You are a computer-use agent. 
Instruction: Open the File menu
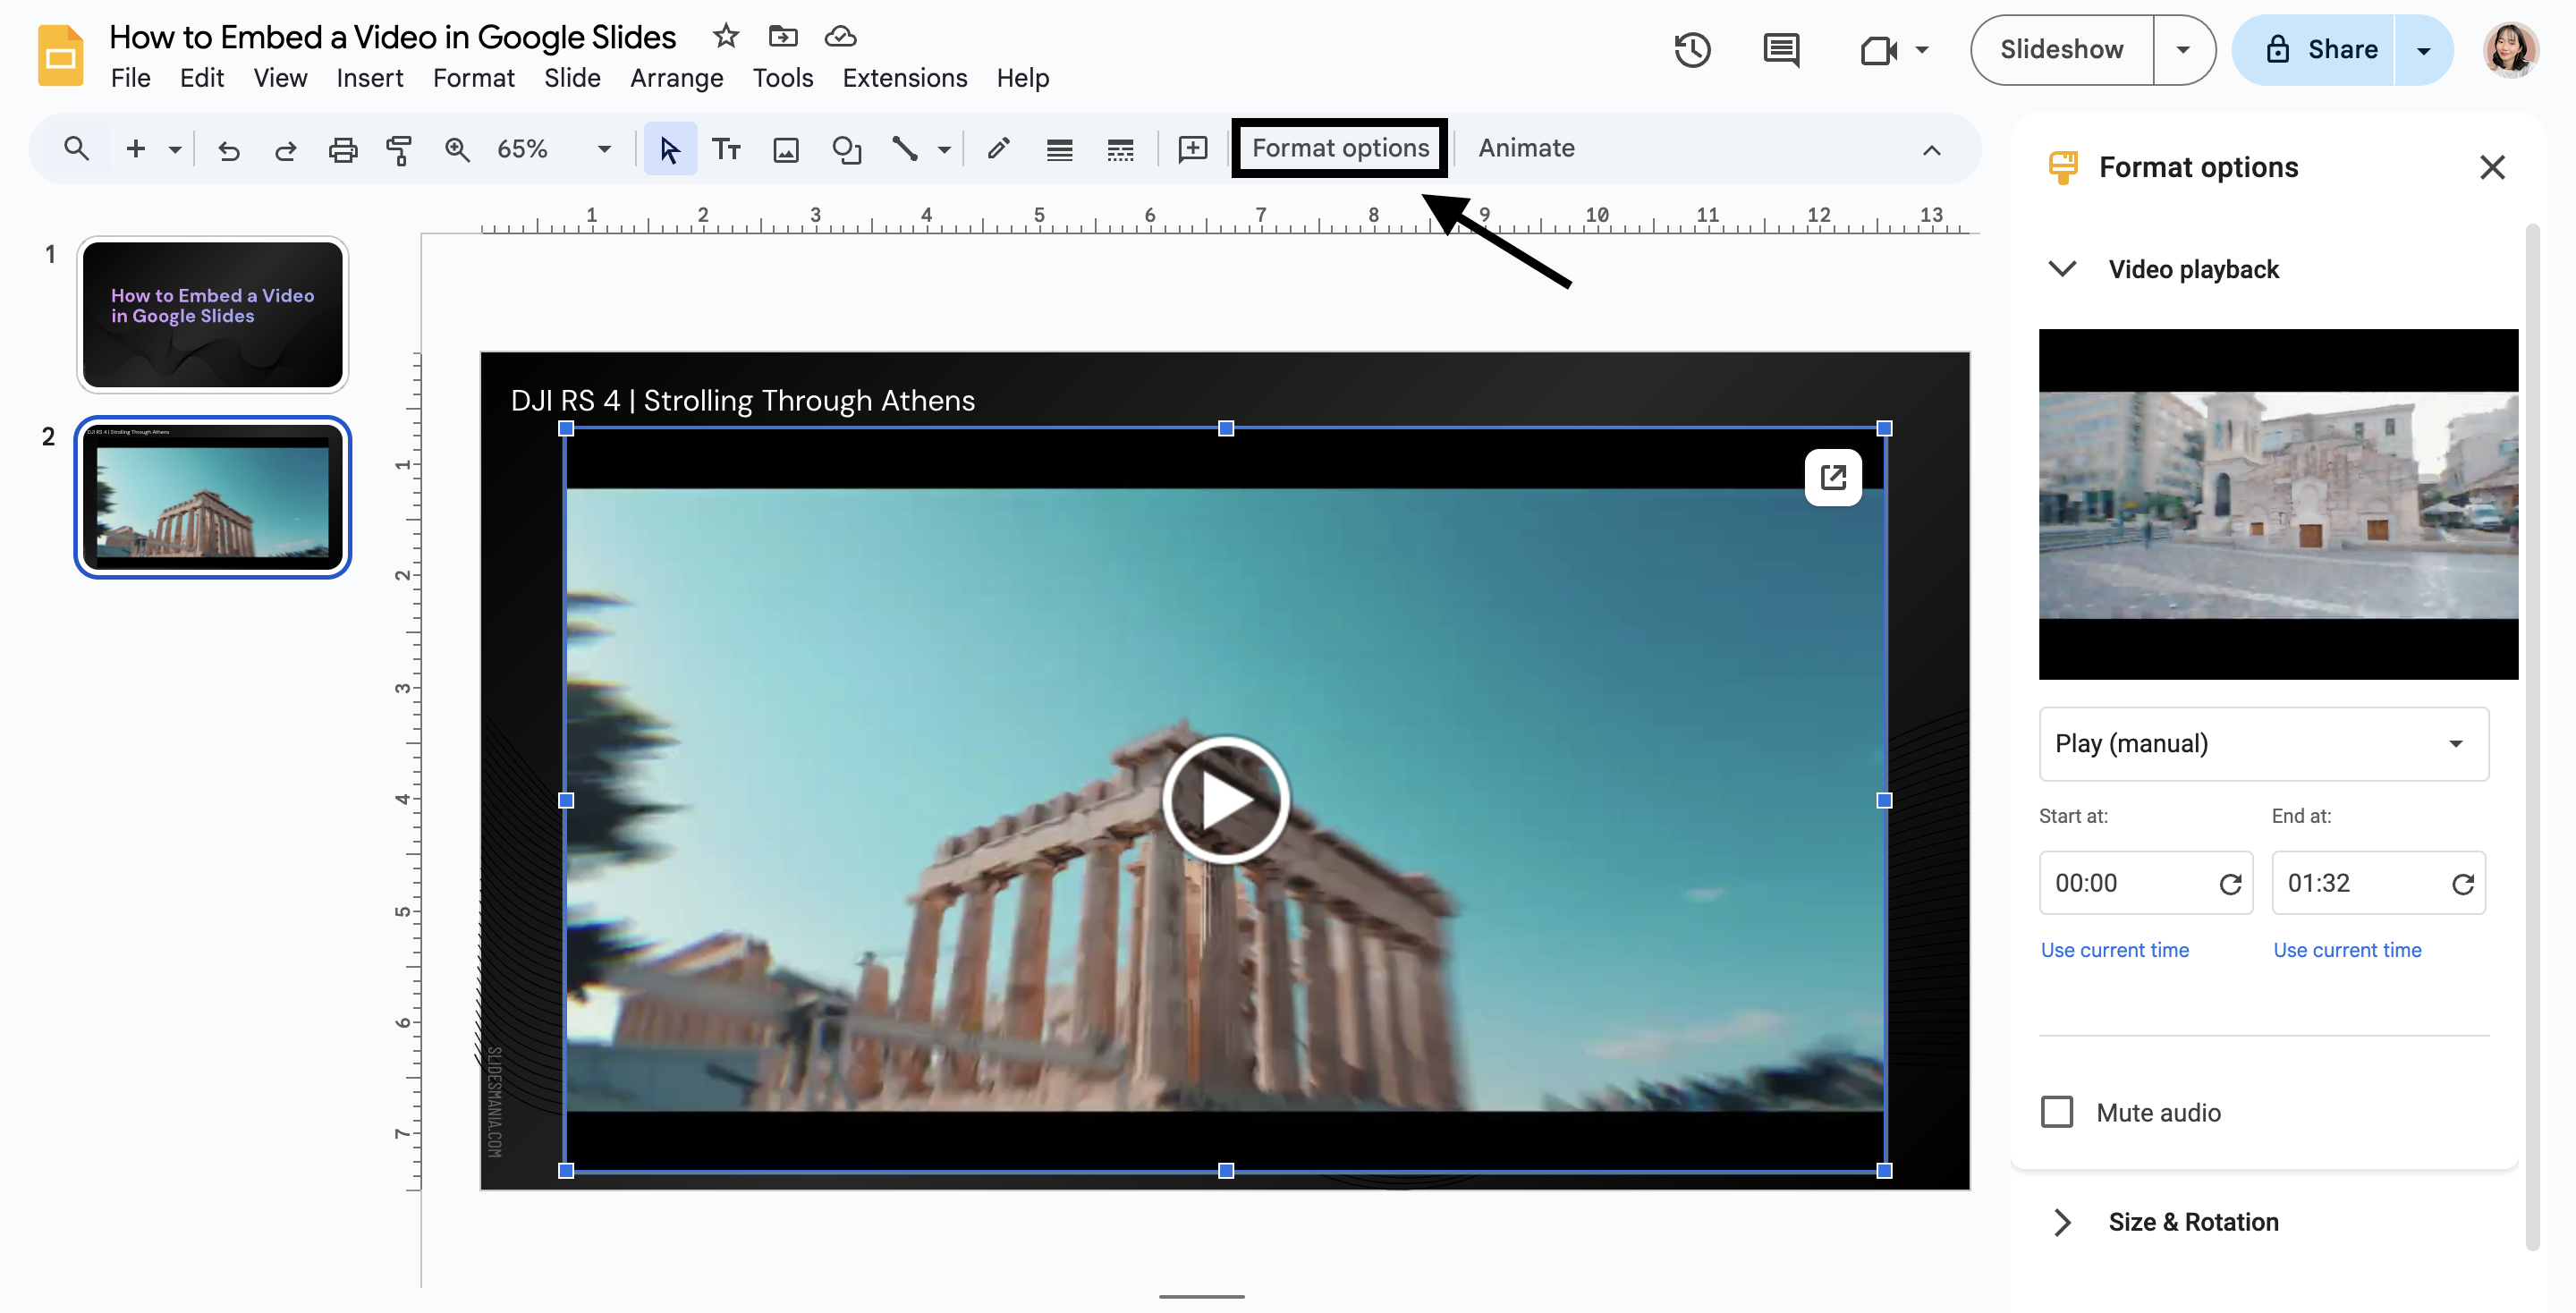pos(130,78)
